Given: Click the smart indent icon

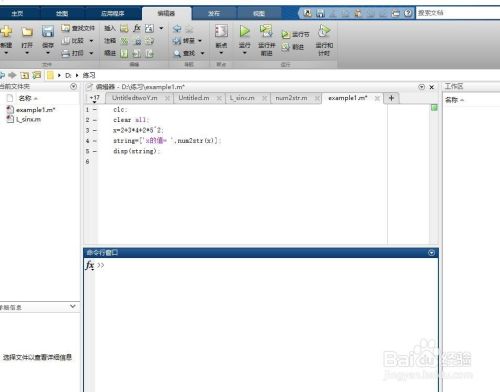Looking at the screenshot, I should 124,53.
